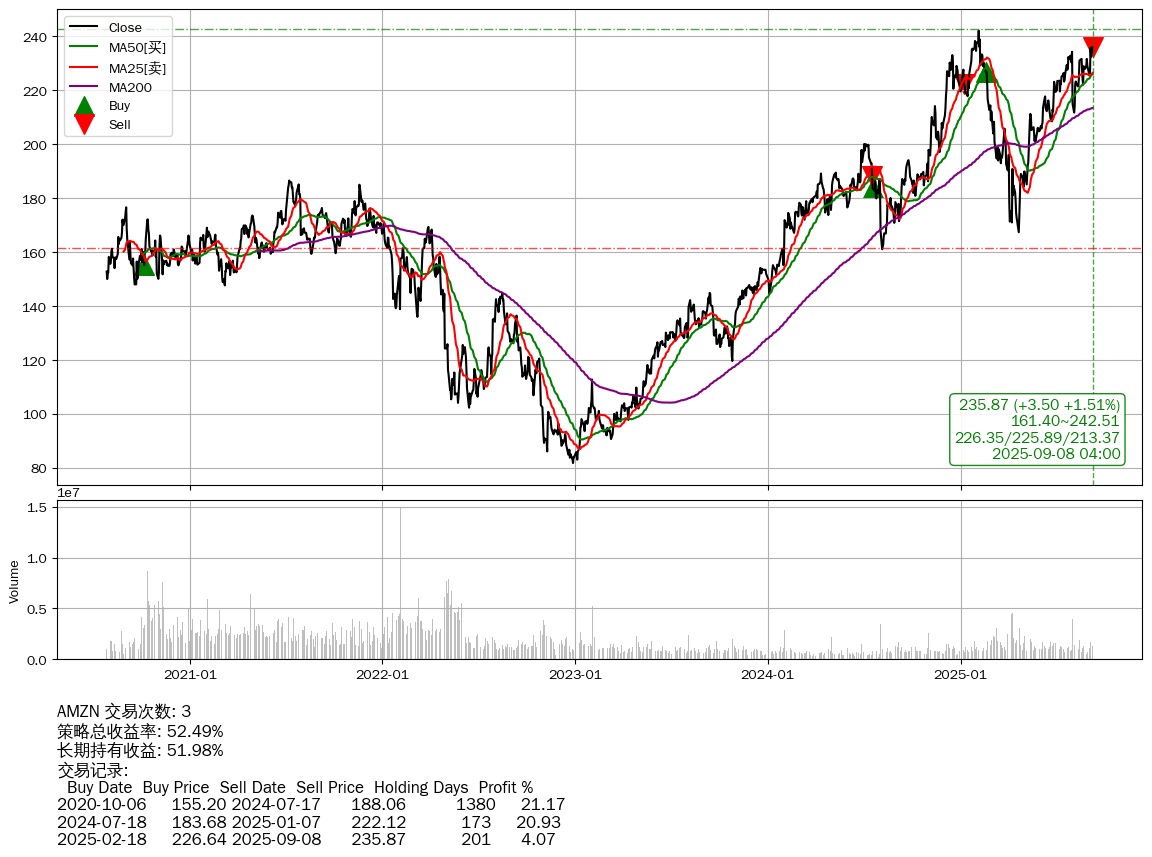The image size is (1152, 857).
Task: Click the AMZN 交易次数 summary line
Action: (x=124, y=711)
